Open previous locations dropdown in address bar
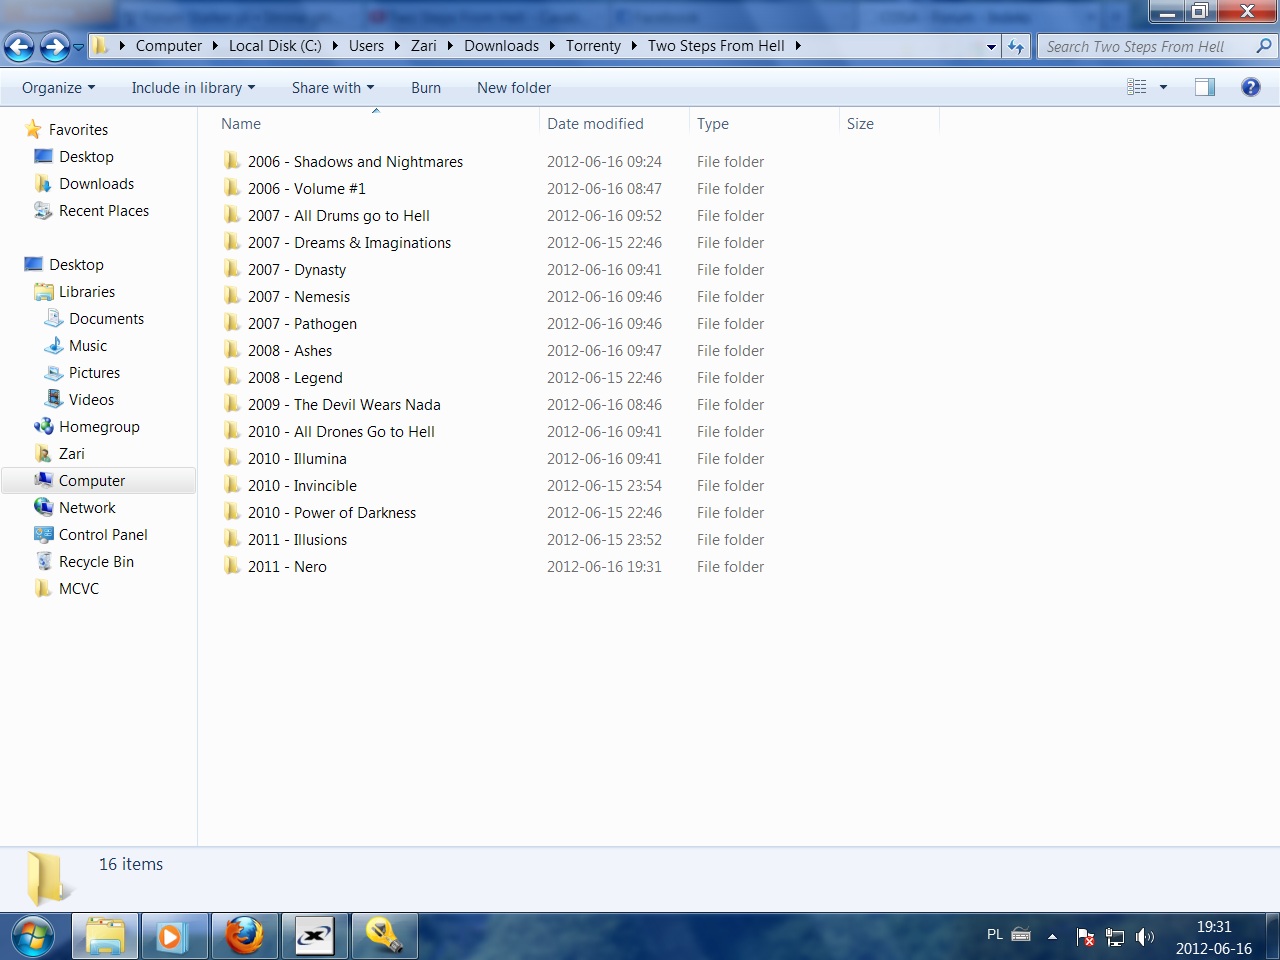 pyautogui.click(x=991, y=46)
